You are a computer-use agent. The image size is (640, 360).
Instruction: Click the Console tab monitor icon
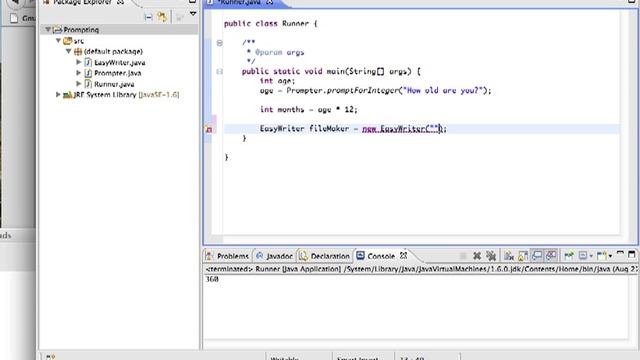(x=360, y=256)
